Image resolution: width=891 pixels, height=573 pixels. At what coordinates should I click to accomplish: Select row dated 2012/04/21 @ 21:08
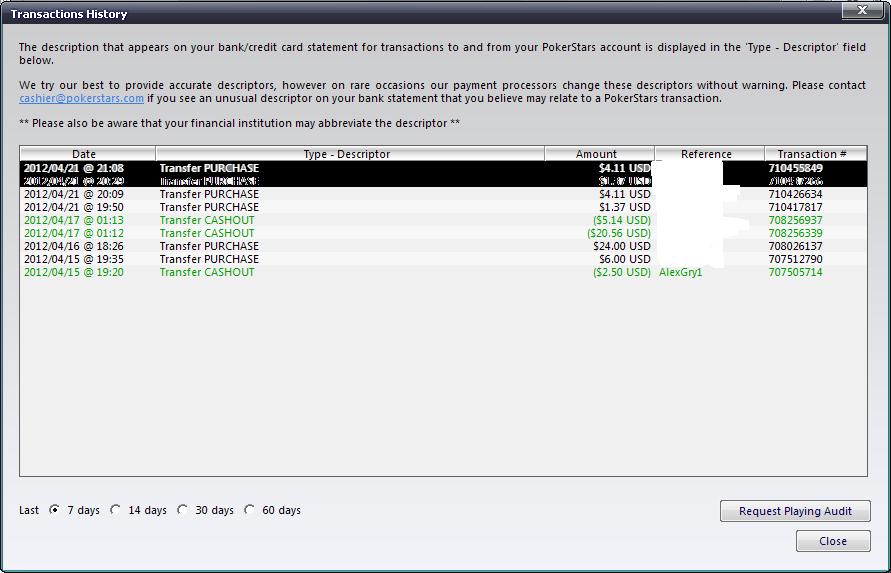pyautogui.click(x=443, y=168)
